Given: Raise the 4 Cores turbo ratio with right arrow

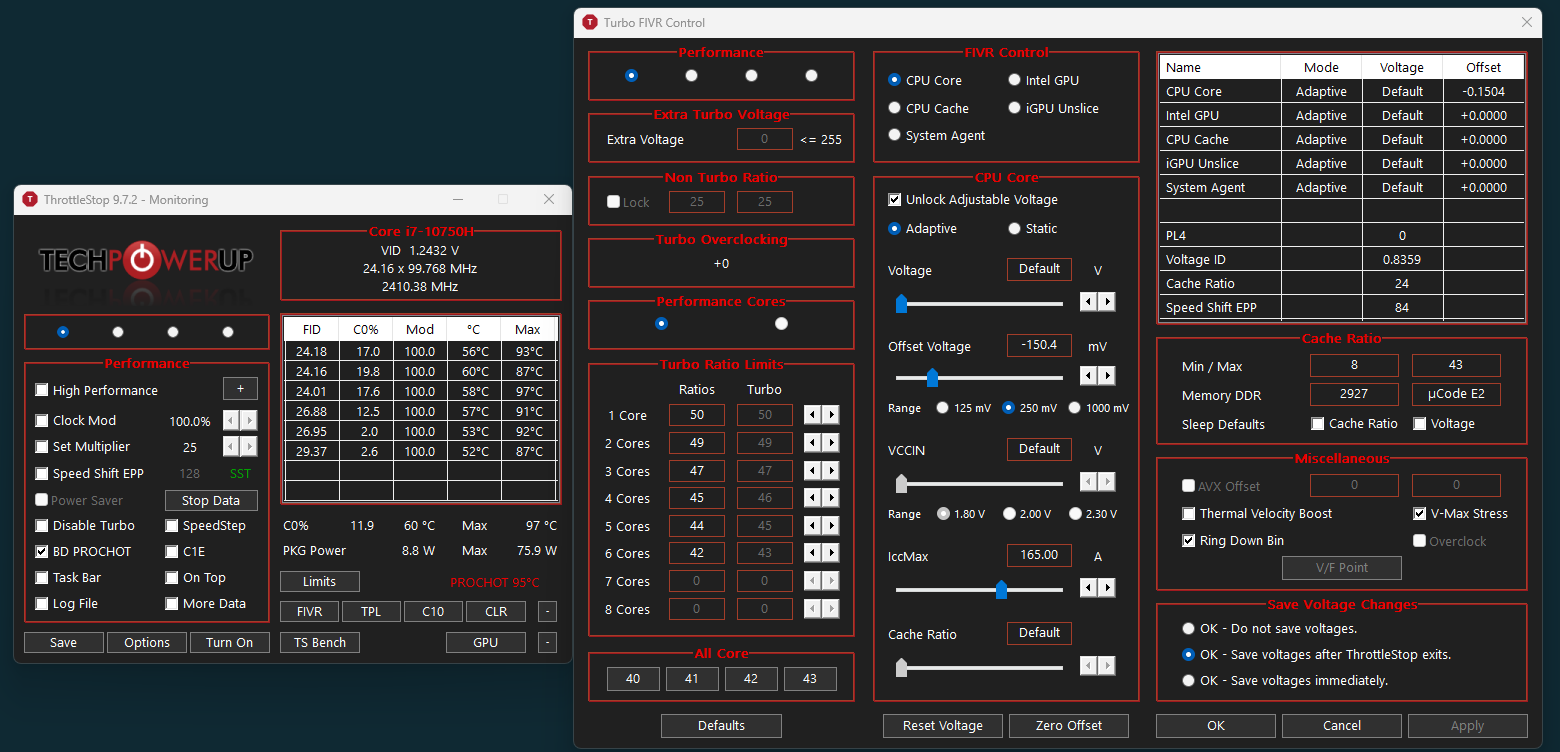Looking at the screenshot, I should click(831, 498).
